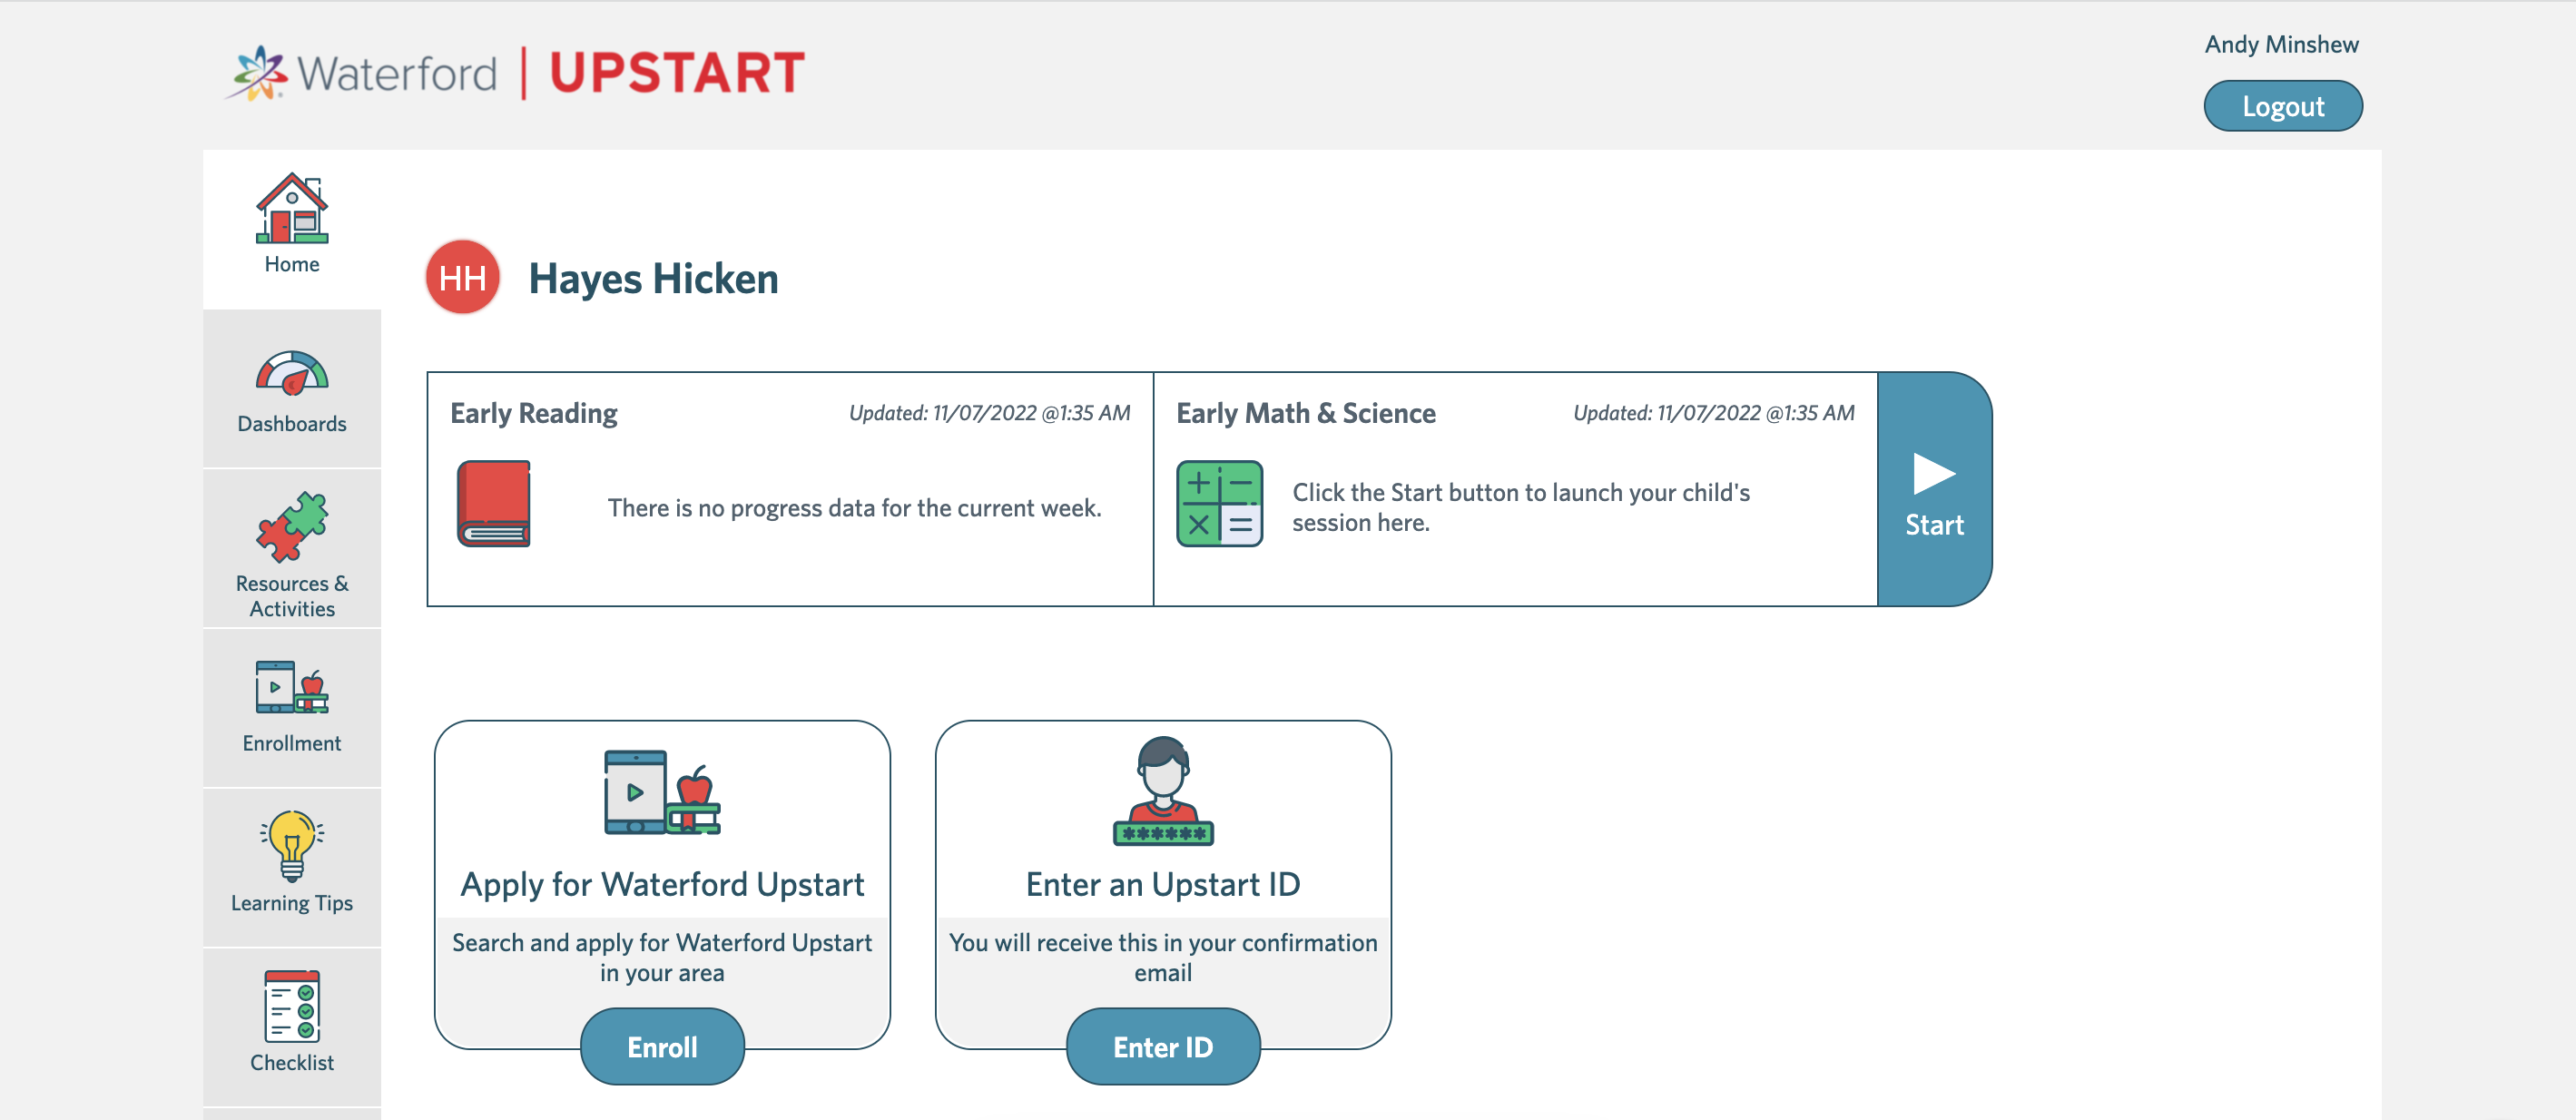Click the Early Reading heading
This screenshot has height=1120, width=2576.
[x=533, y=413]
